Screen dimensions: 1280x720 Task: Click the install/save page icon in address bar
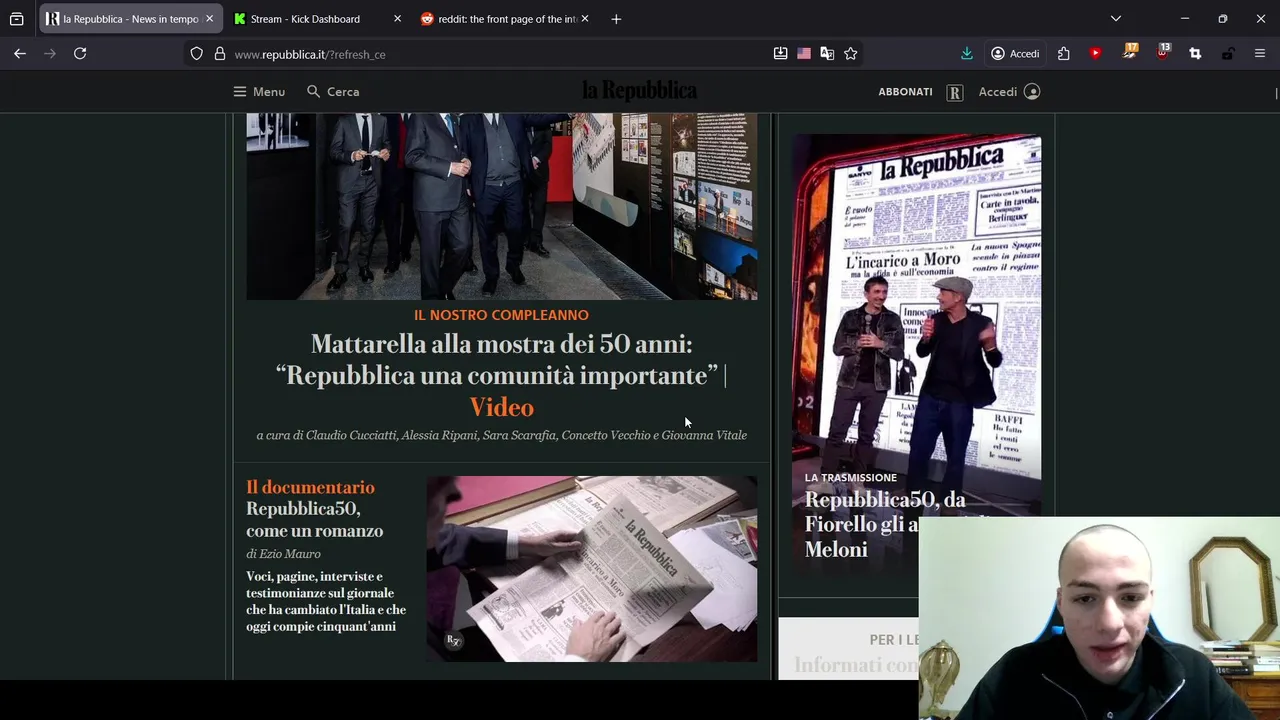pos(780,54)
